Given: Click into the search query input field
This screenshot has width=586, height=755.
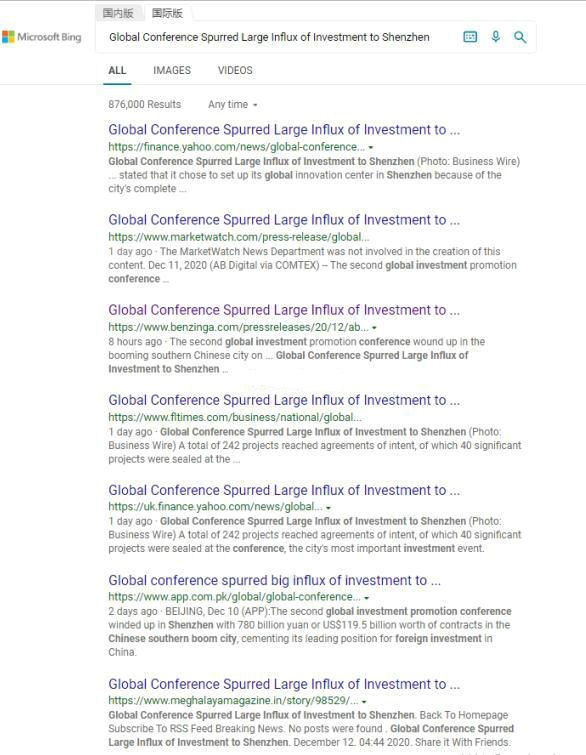Looking at the screenshot, I should pyautogui.click(x=270, y=37).
